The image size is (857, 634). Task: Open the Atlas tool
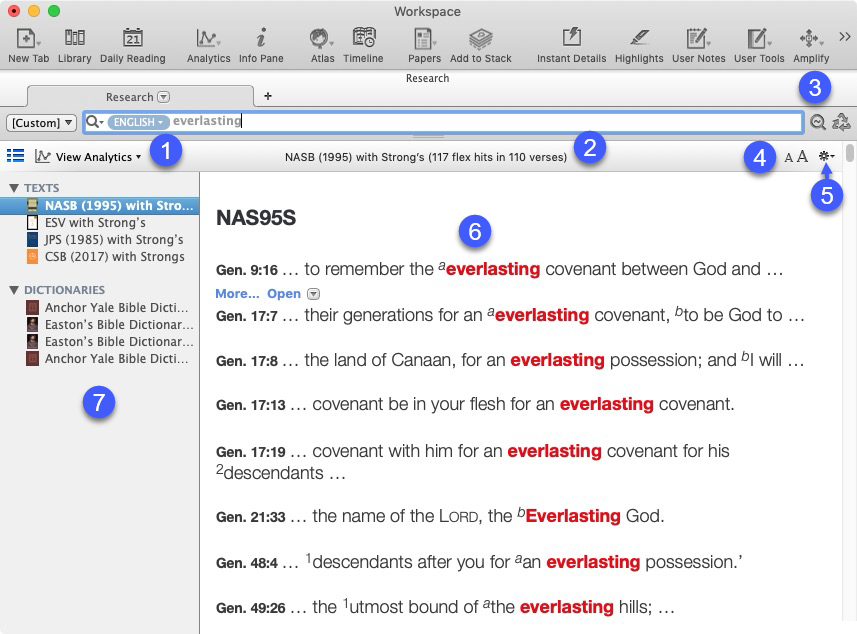[x=322, y=40]
